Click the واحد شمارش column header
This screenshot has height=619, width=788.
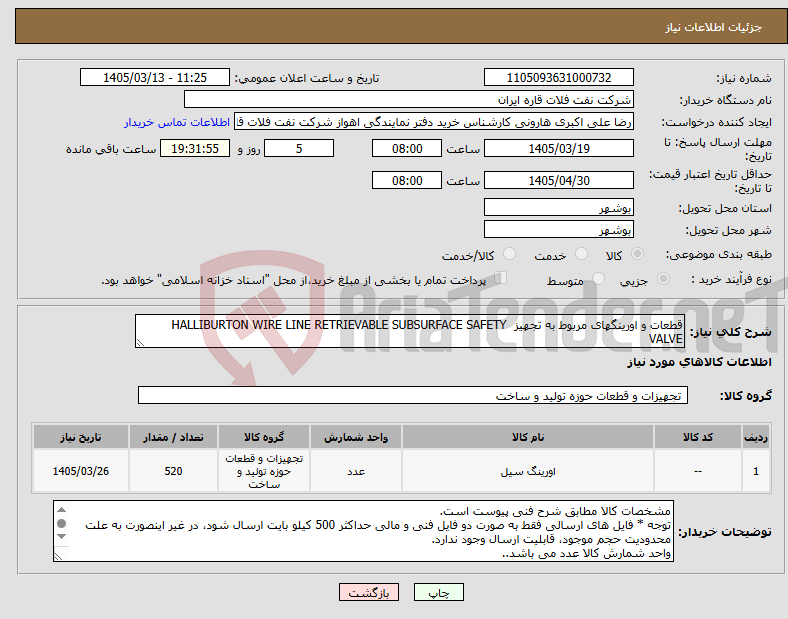356,437
